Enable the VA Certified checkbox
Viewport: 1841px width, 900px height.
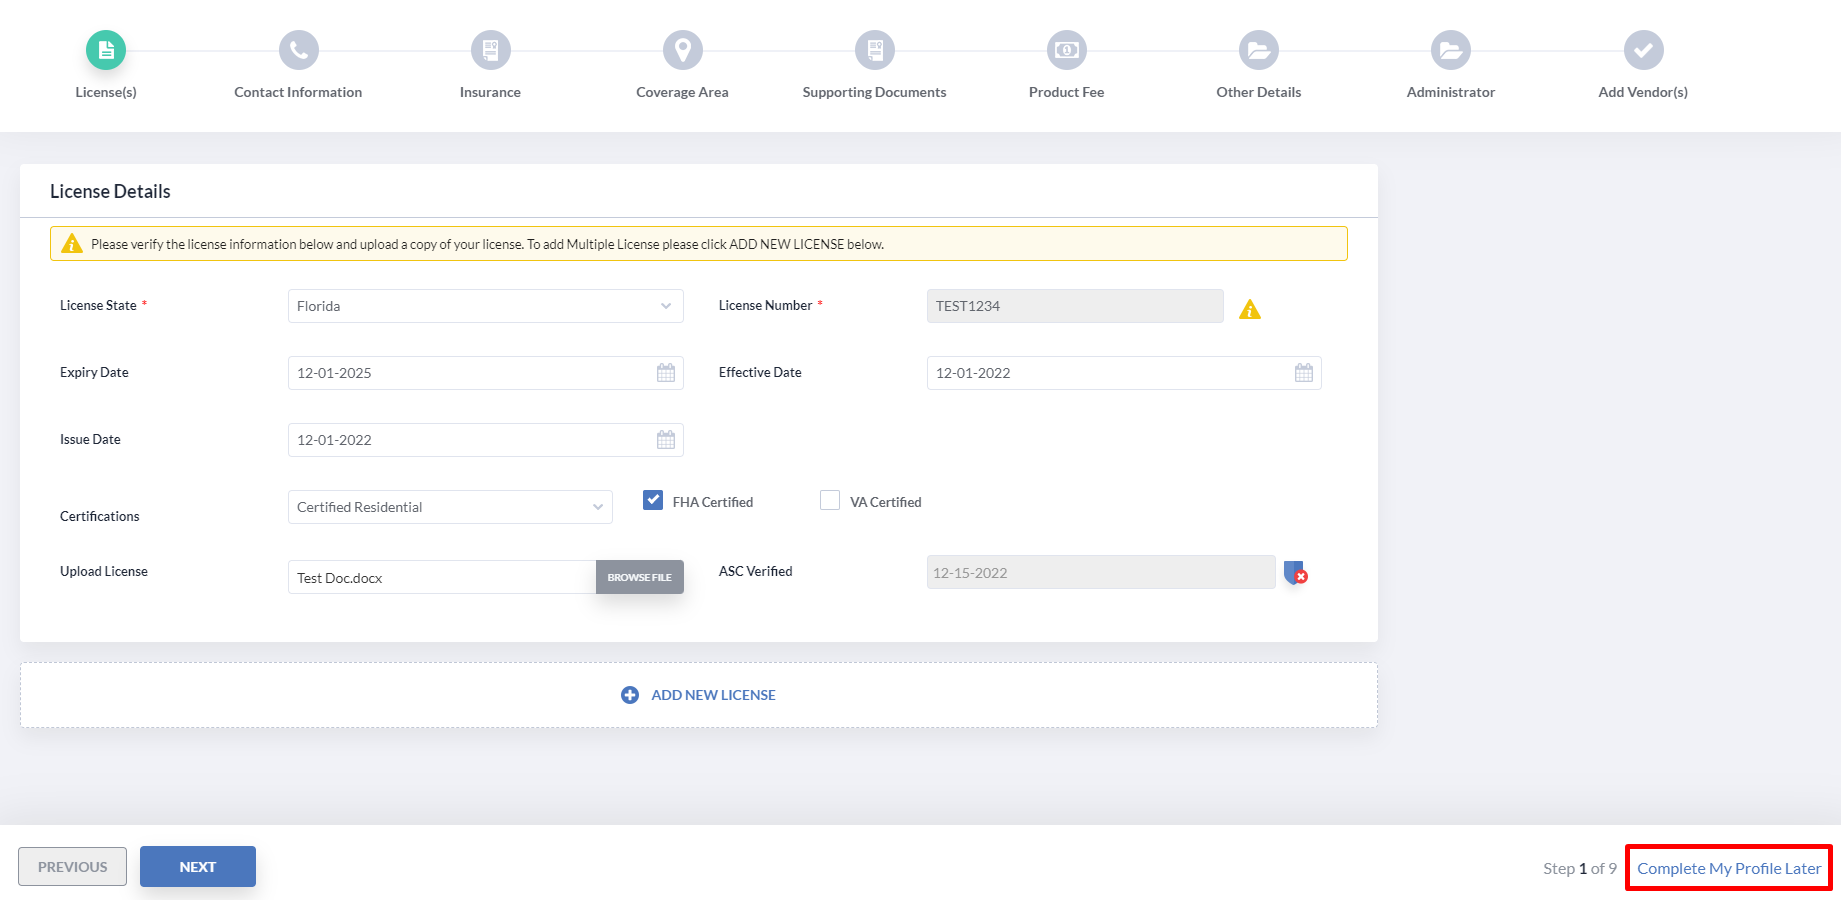(x=830, y=500)
